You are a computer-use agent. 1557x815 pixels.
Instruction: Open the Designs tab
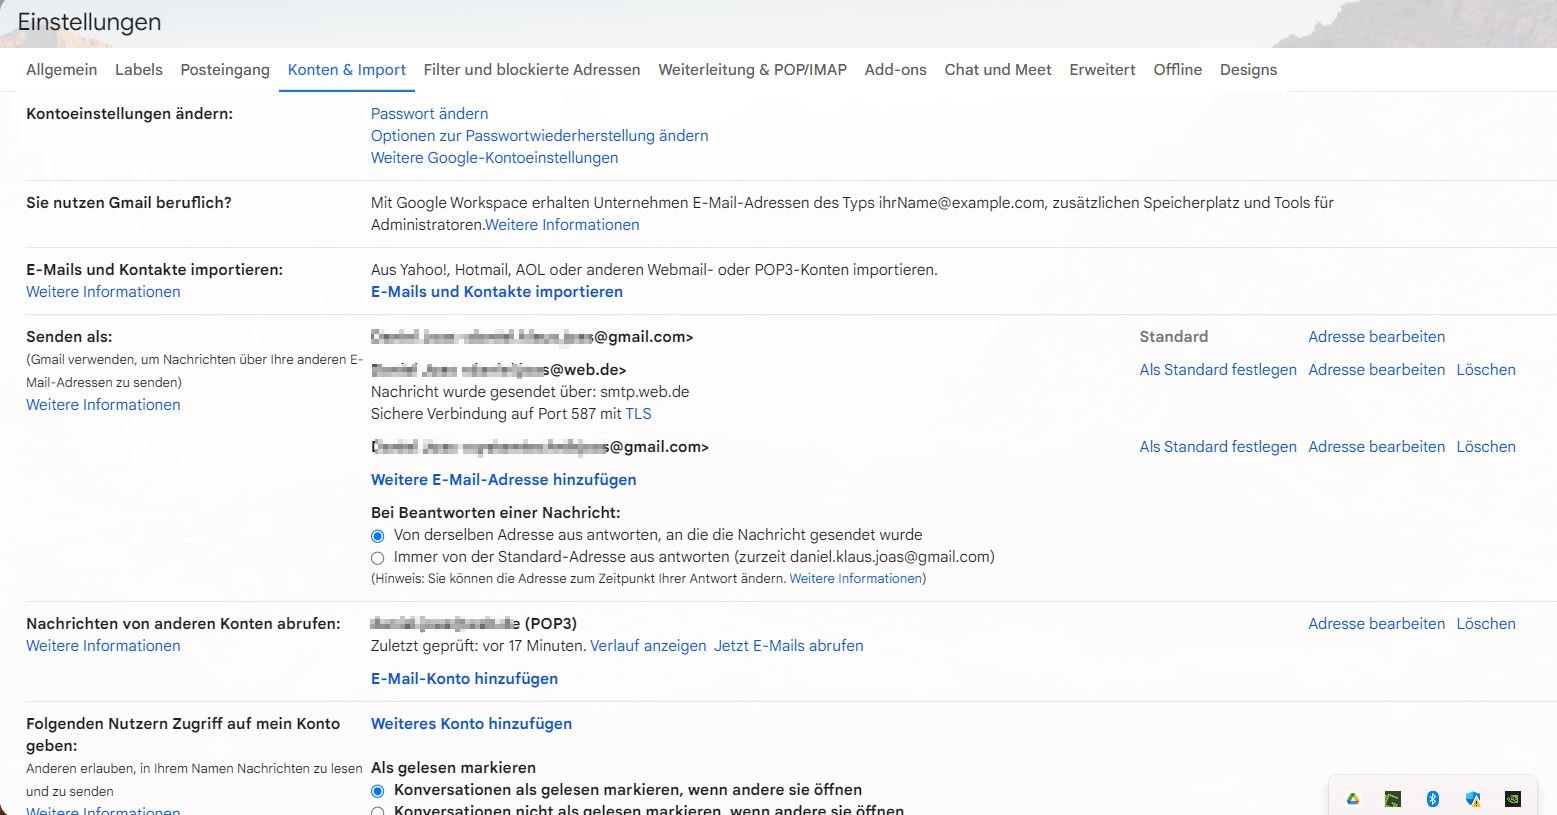tap(1248, 70)
